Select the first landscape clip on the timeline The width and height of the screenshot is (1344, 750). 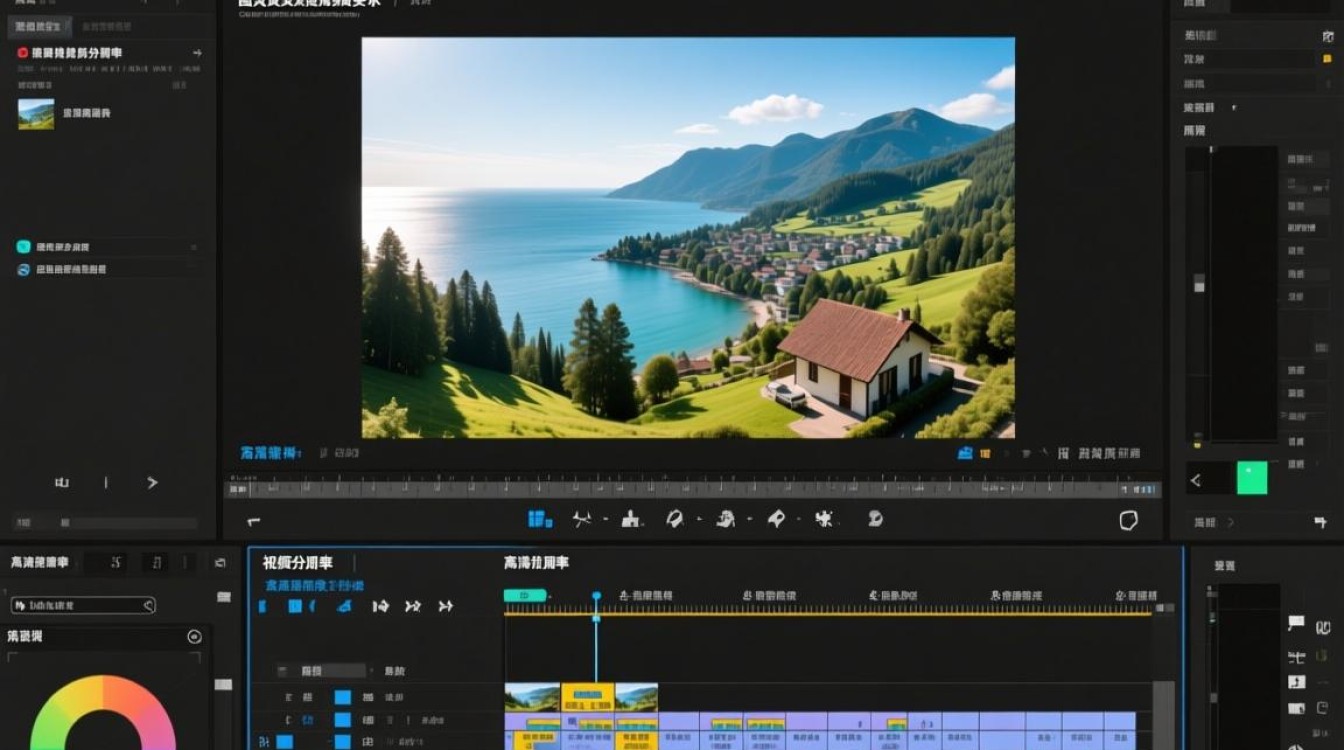point(532,697)
